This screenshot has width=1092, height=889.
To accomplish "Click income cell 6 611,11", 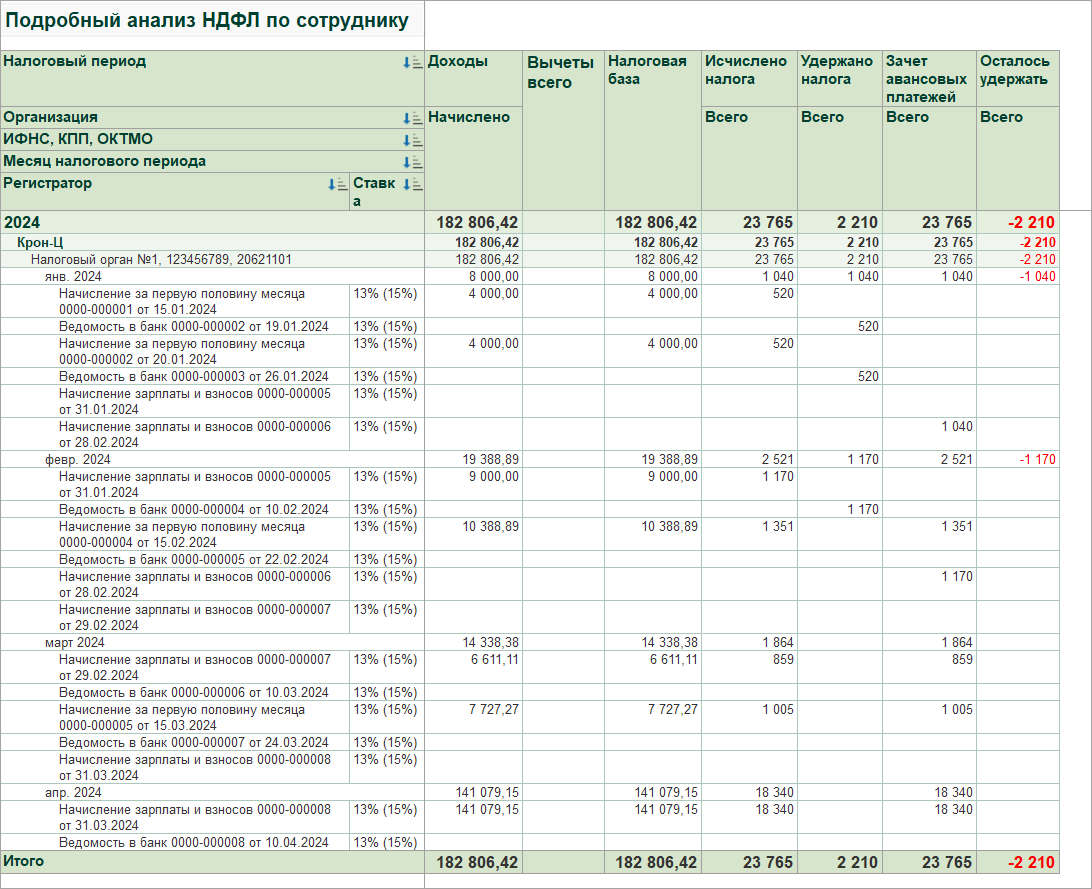I will point(494,660).
